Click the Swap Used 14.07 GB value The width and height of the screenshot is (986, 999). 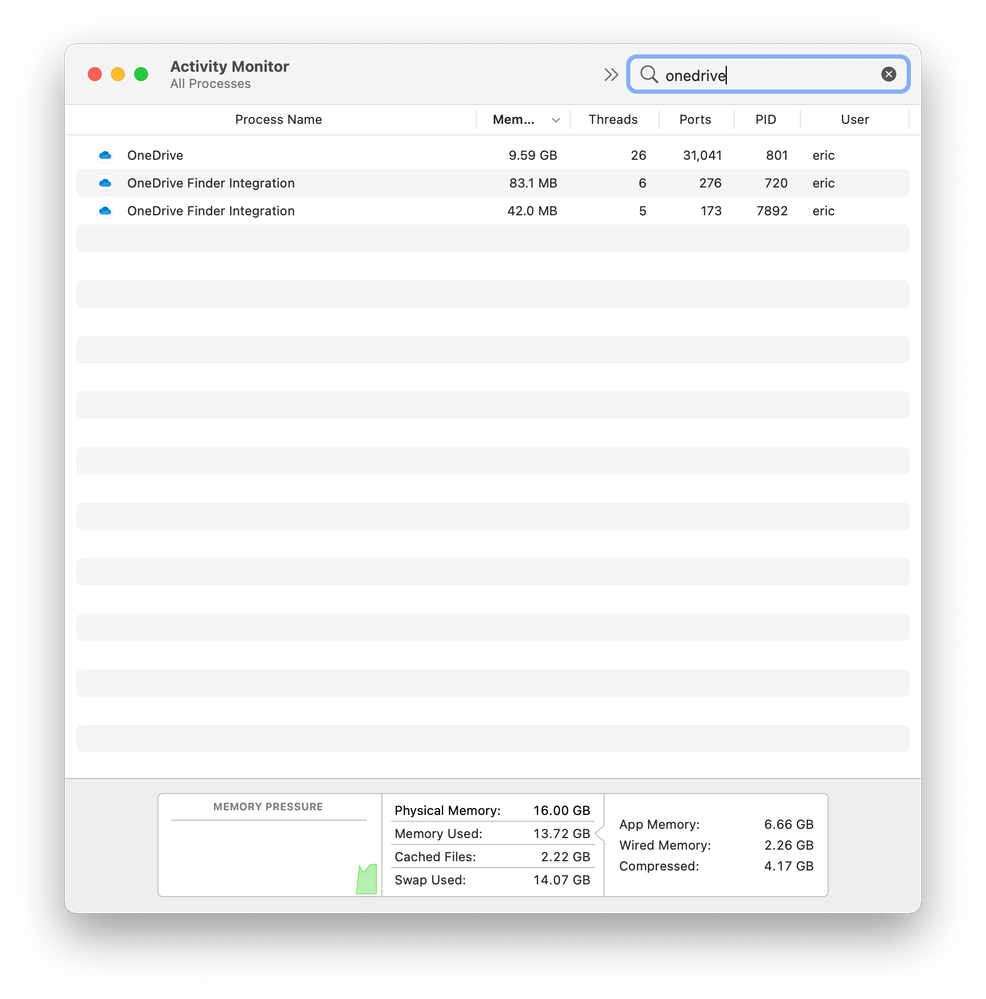562,880
